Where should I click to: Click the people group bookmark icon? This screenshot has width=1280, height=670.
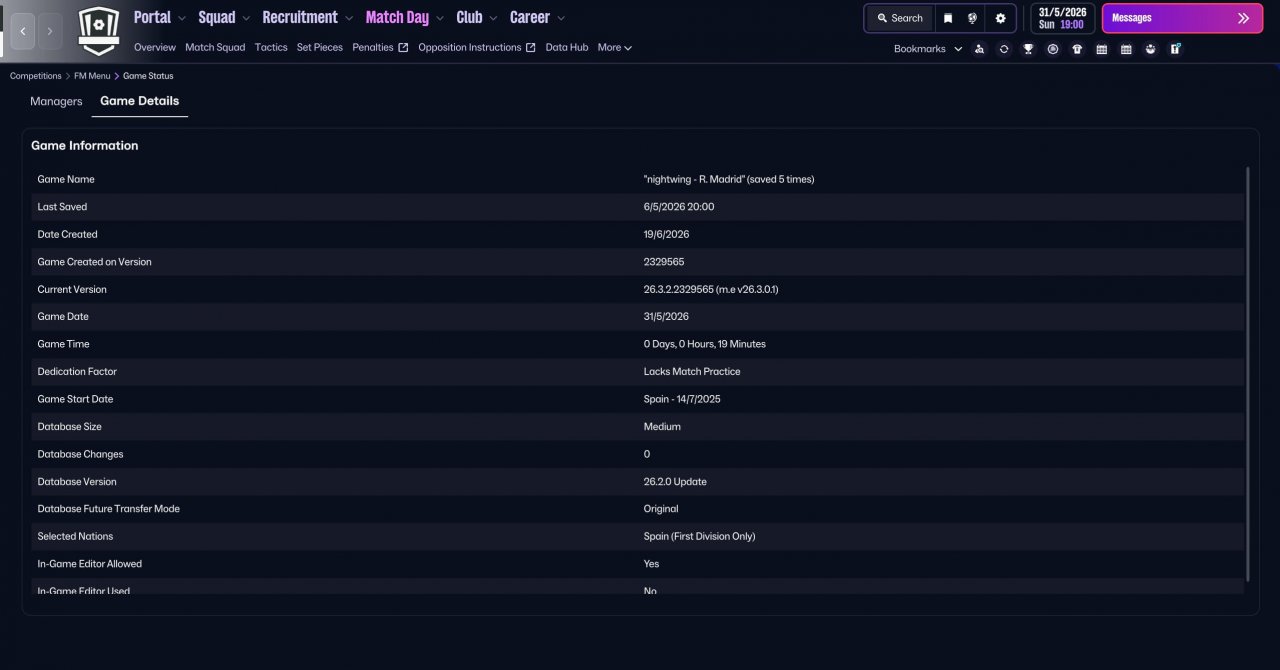1151,49
